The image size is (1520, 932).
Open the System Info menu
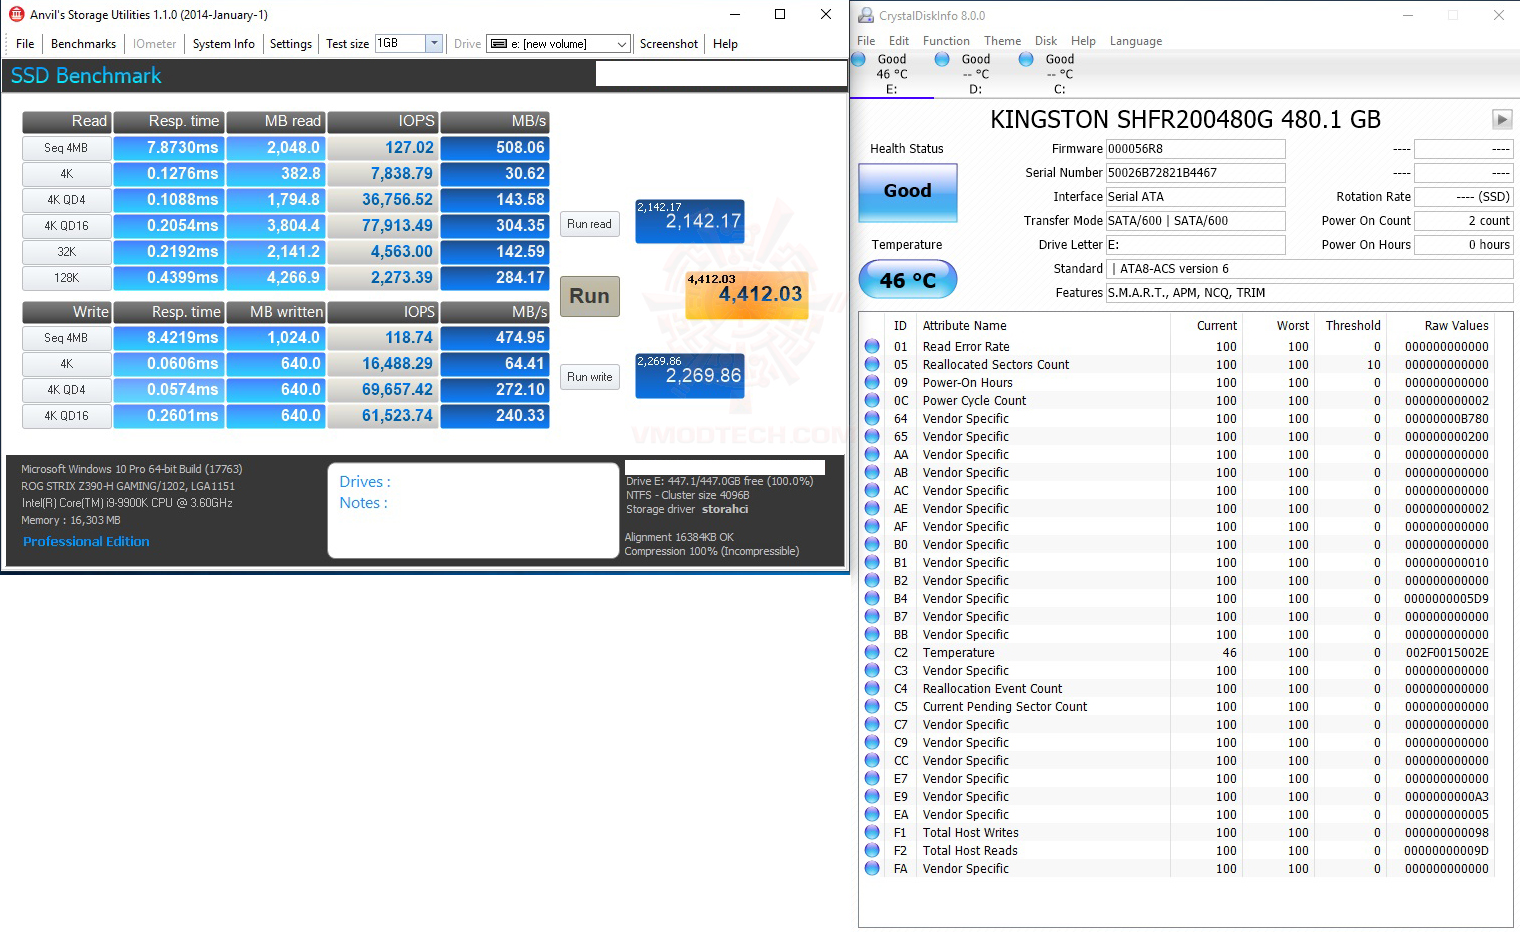pyautogui.click(x=223, y=44)
